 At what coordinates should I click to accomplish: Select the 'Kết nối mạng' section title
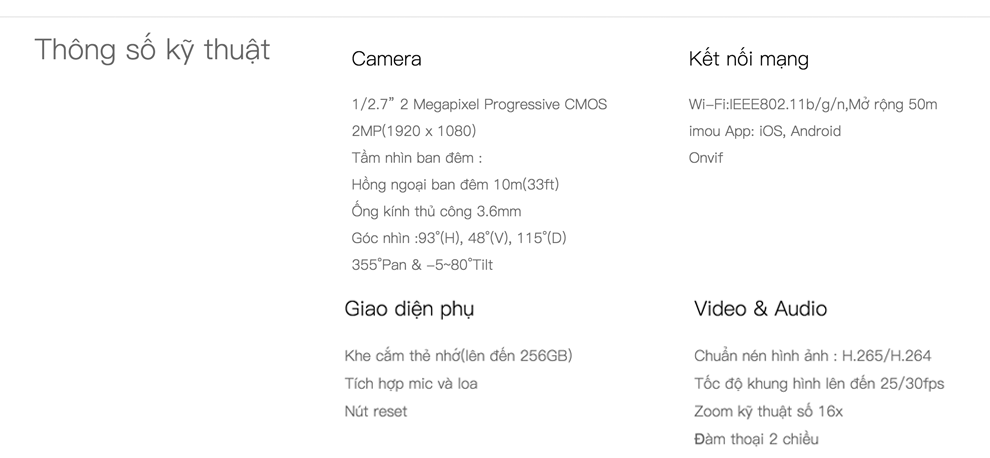748,59
